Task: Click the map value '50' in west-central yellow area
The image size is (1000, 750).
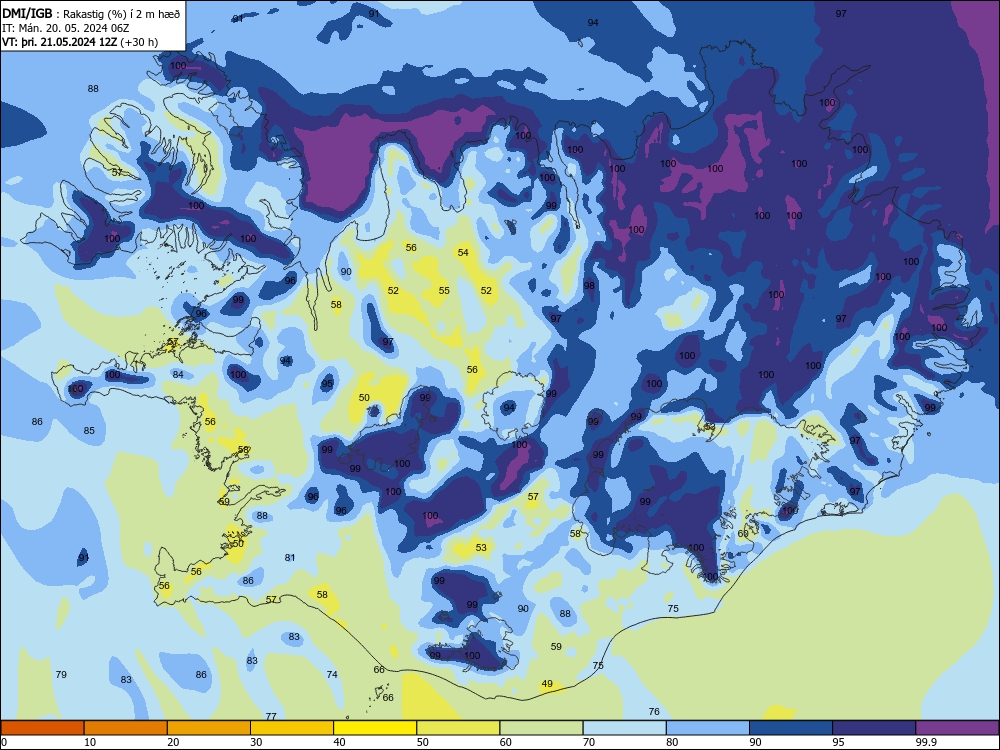Action: pos(364,397)
